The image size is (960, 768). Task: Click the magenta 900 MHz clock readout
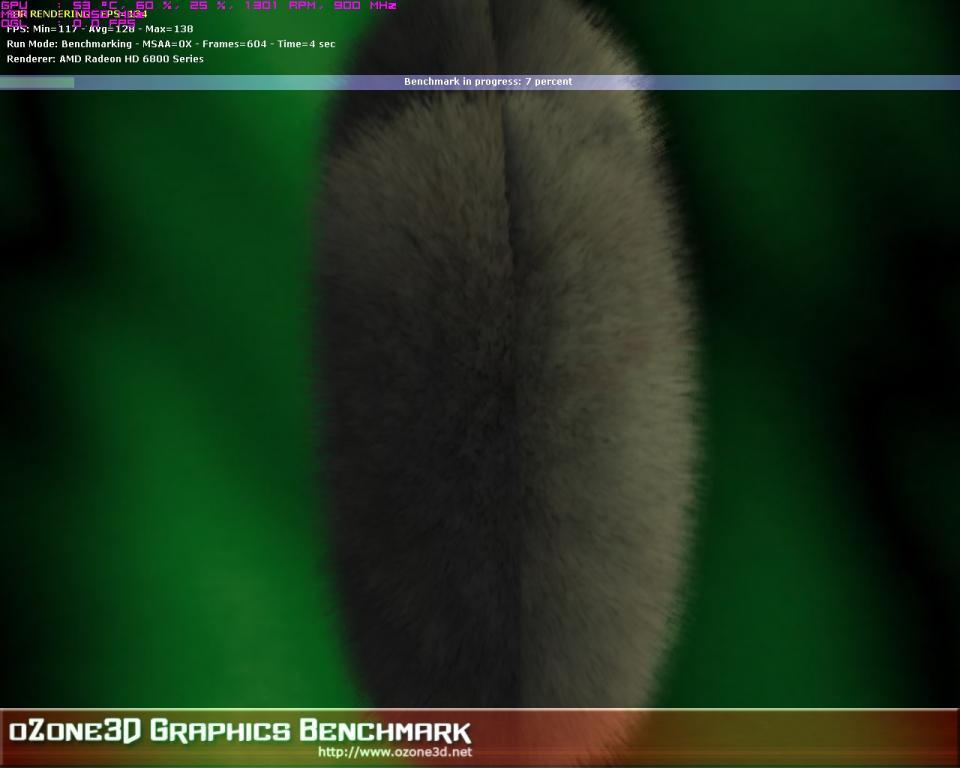pos(365,6)
